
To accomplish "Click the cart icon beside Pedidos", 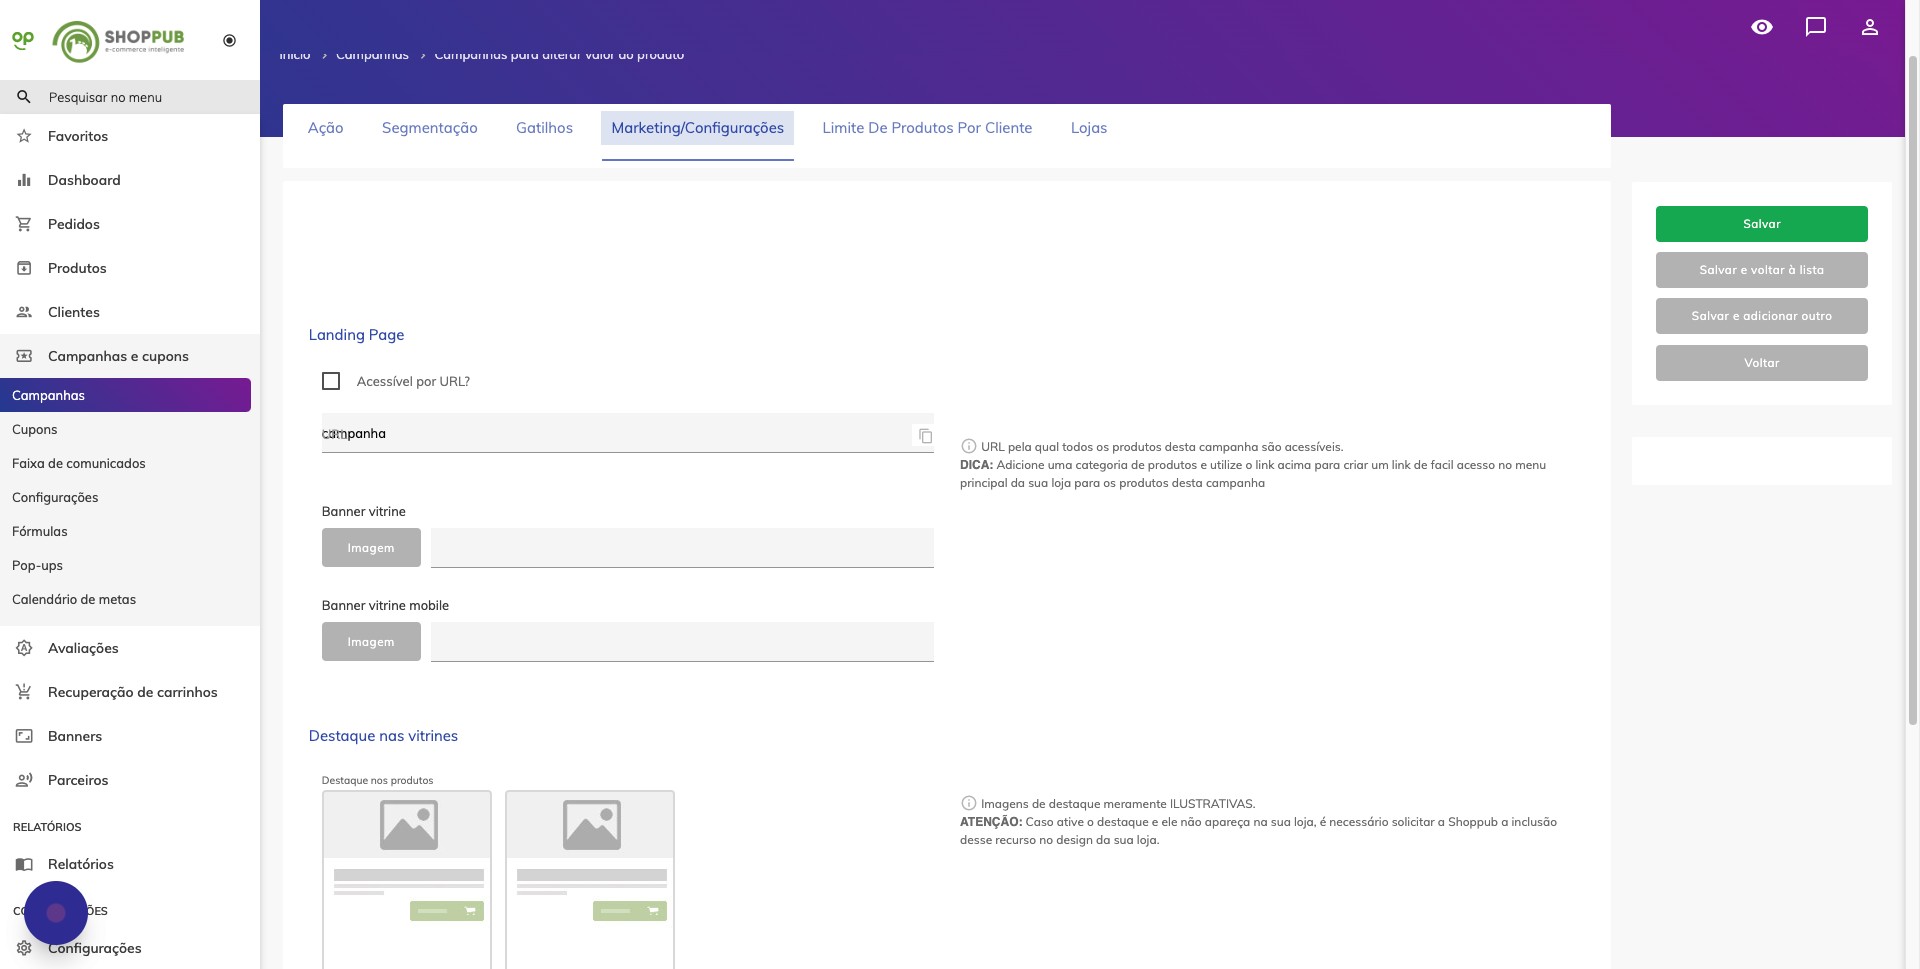I will click(24, 224).
